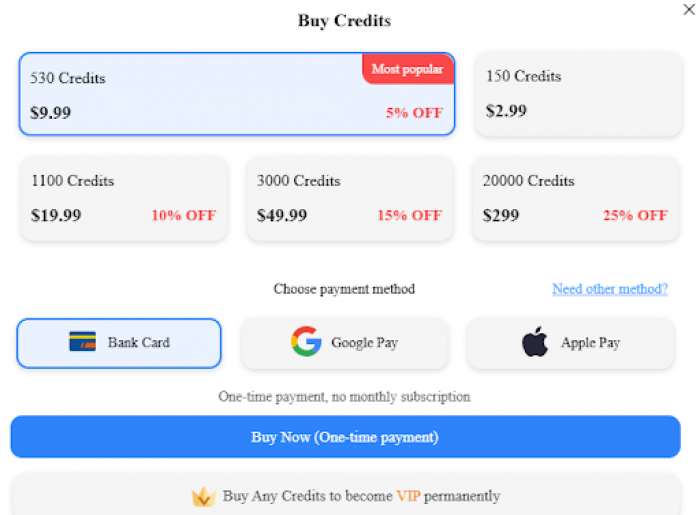Open the Need other method link
Viewport: 700px width, 515px height.
[x=610, y=289]
